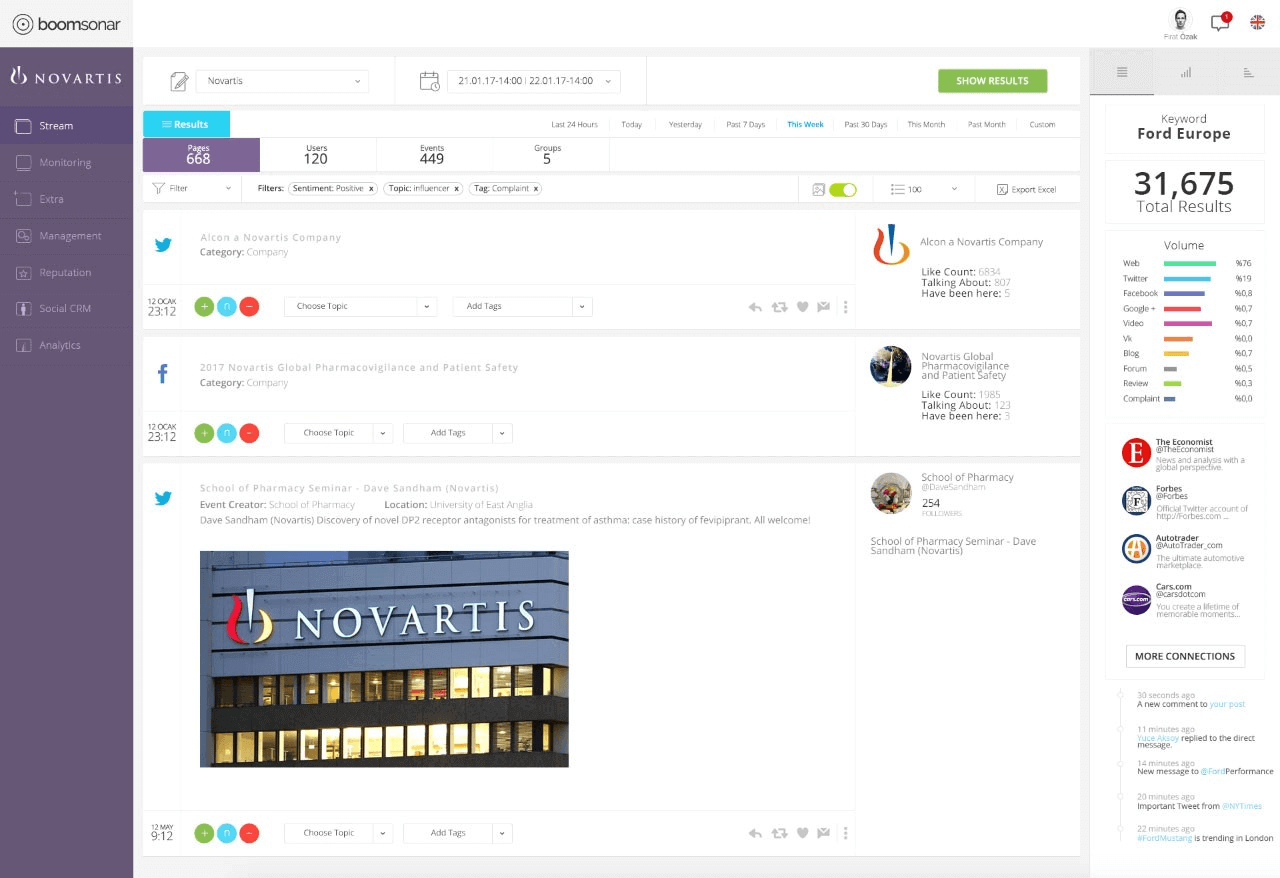Open the Novartis project dropdown
1280x878 pixels.
(x=282, y=81)
